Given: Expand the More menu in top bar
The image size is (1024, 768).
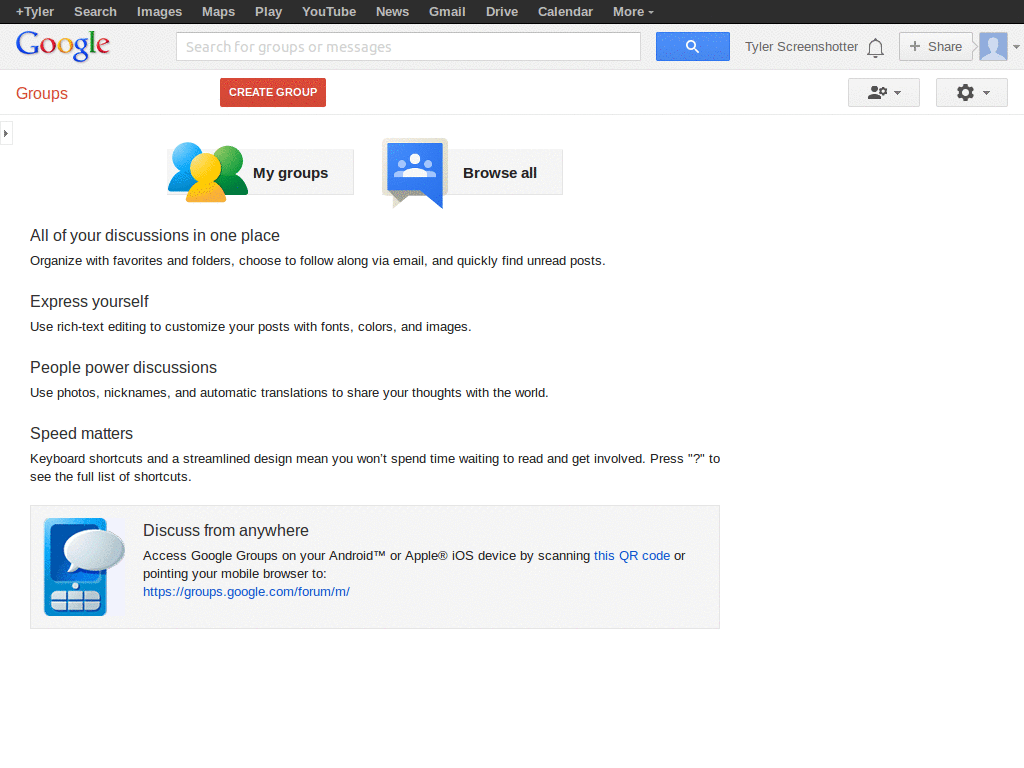Looking at the screenshot, I should point(633,12).
